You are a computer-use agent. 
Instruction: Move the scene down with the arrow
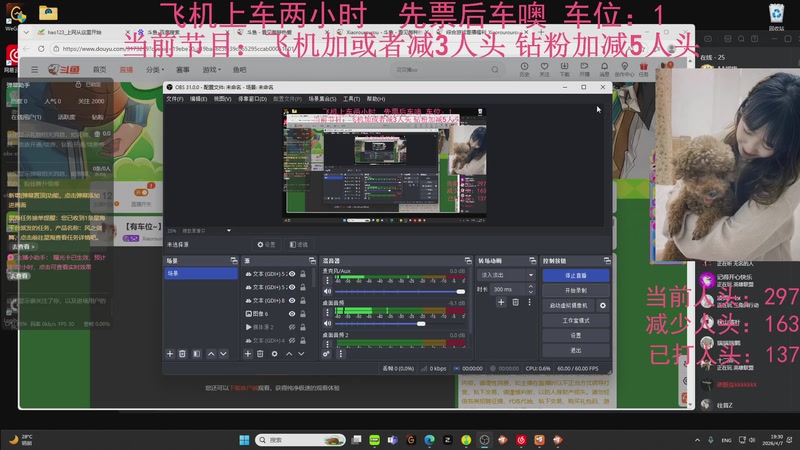pyautogui.click(x=223, y=354)
